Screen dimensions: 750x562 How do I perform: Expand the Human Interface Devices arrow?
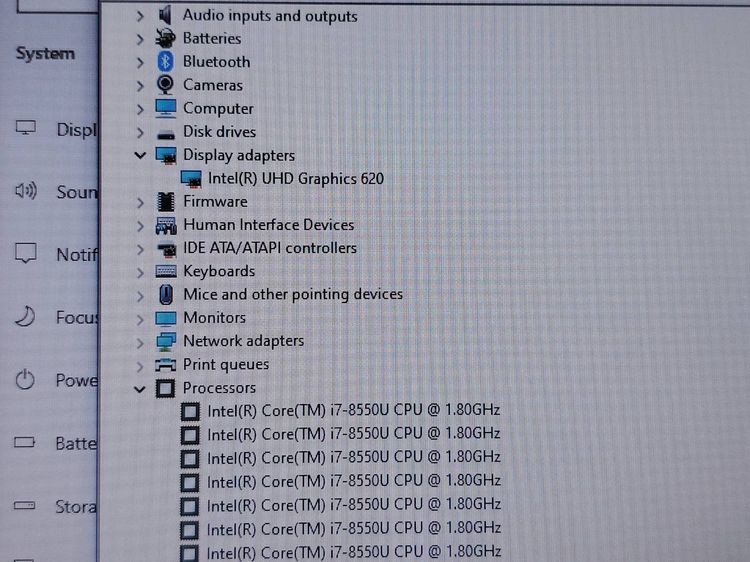click(x=140, y=225)
